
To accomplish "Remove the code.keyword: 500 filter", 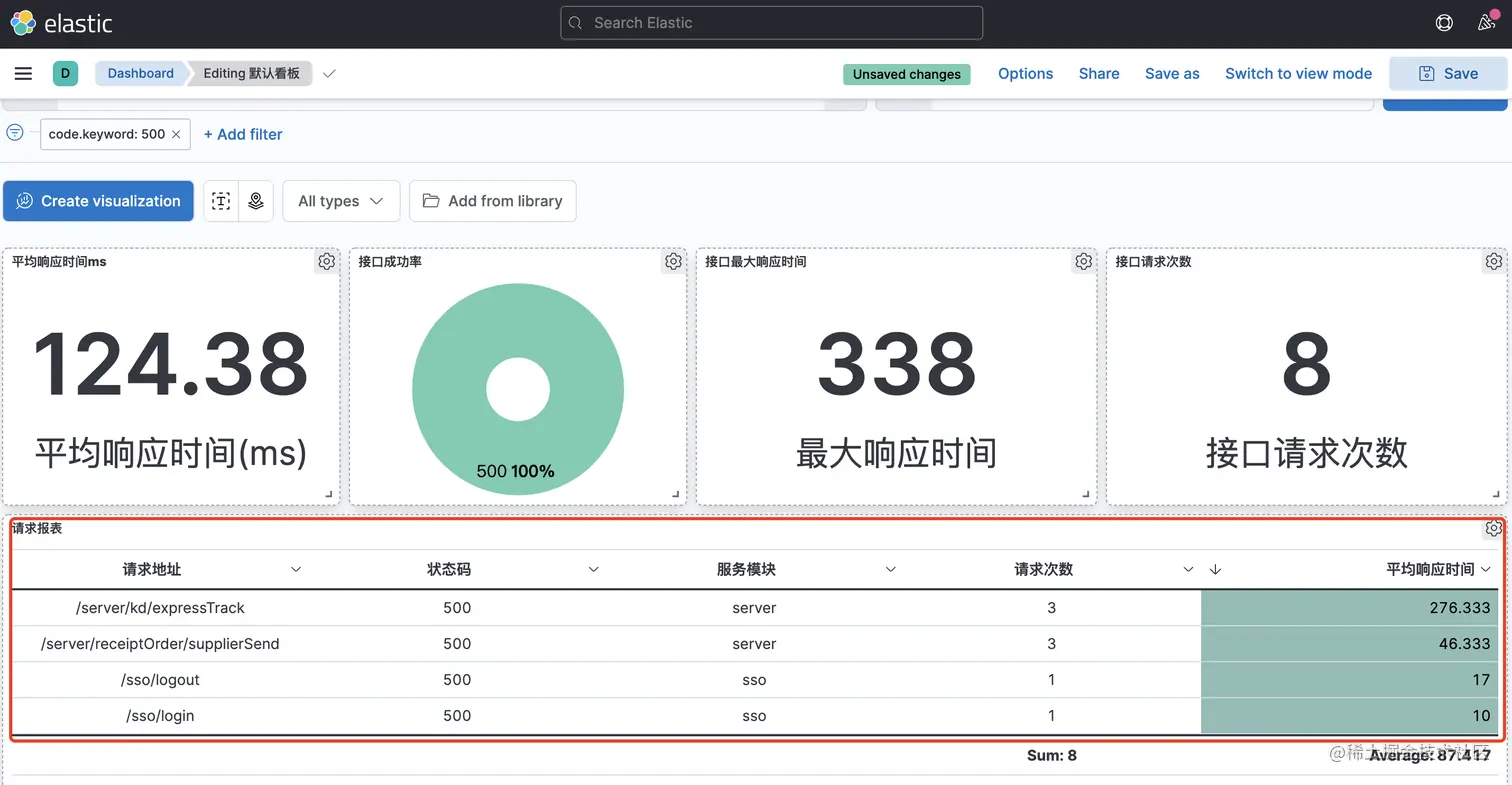I will pos(177,134).
